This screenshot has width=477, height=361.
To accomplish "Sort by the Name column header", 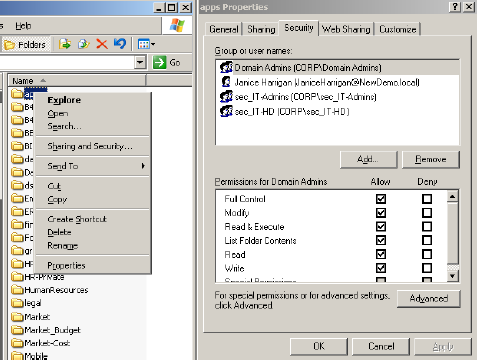I will point(77,81).
